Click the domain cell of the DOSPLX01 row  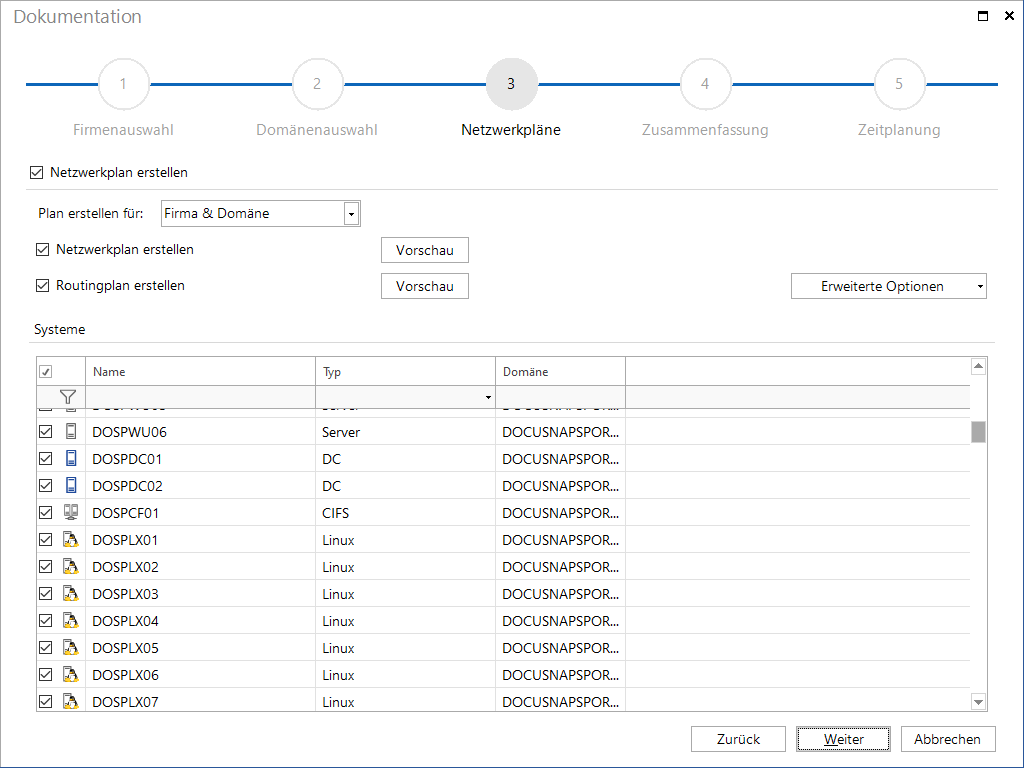560,539
